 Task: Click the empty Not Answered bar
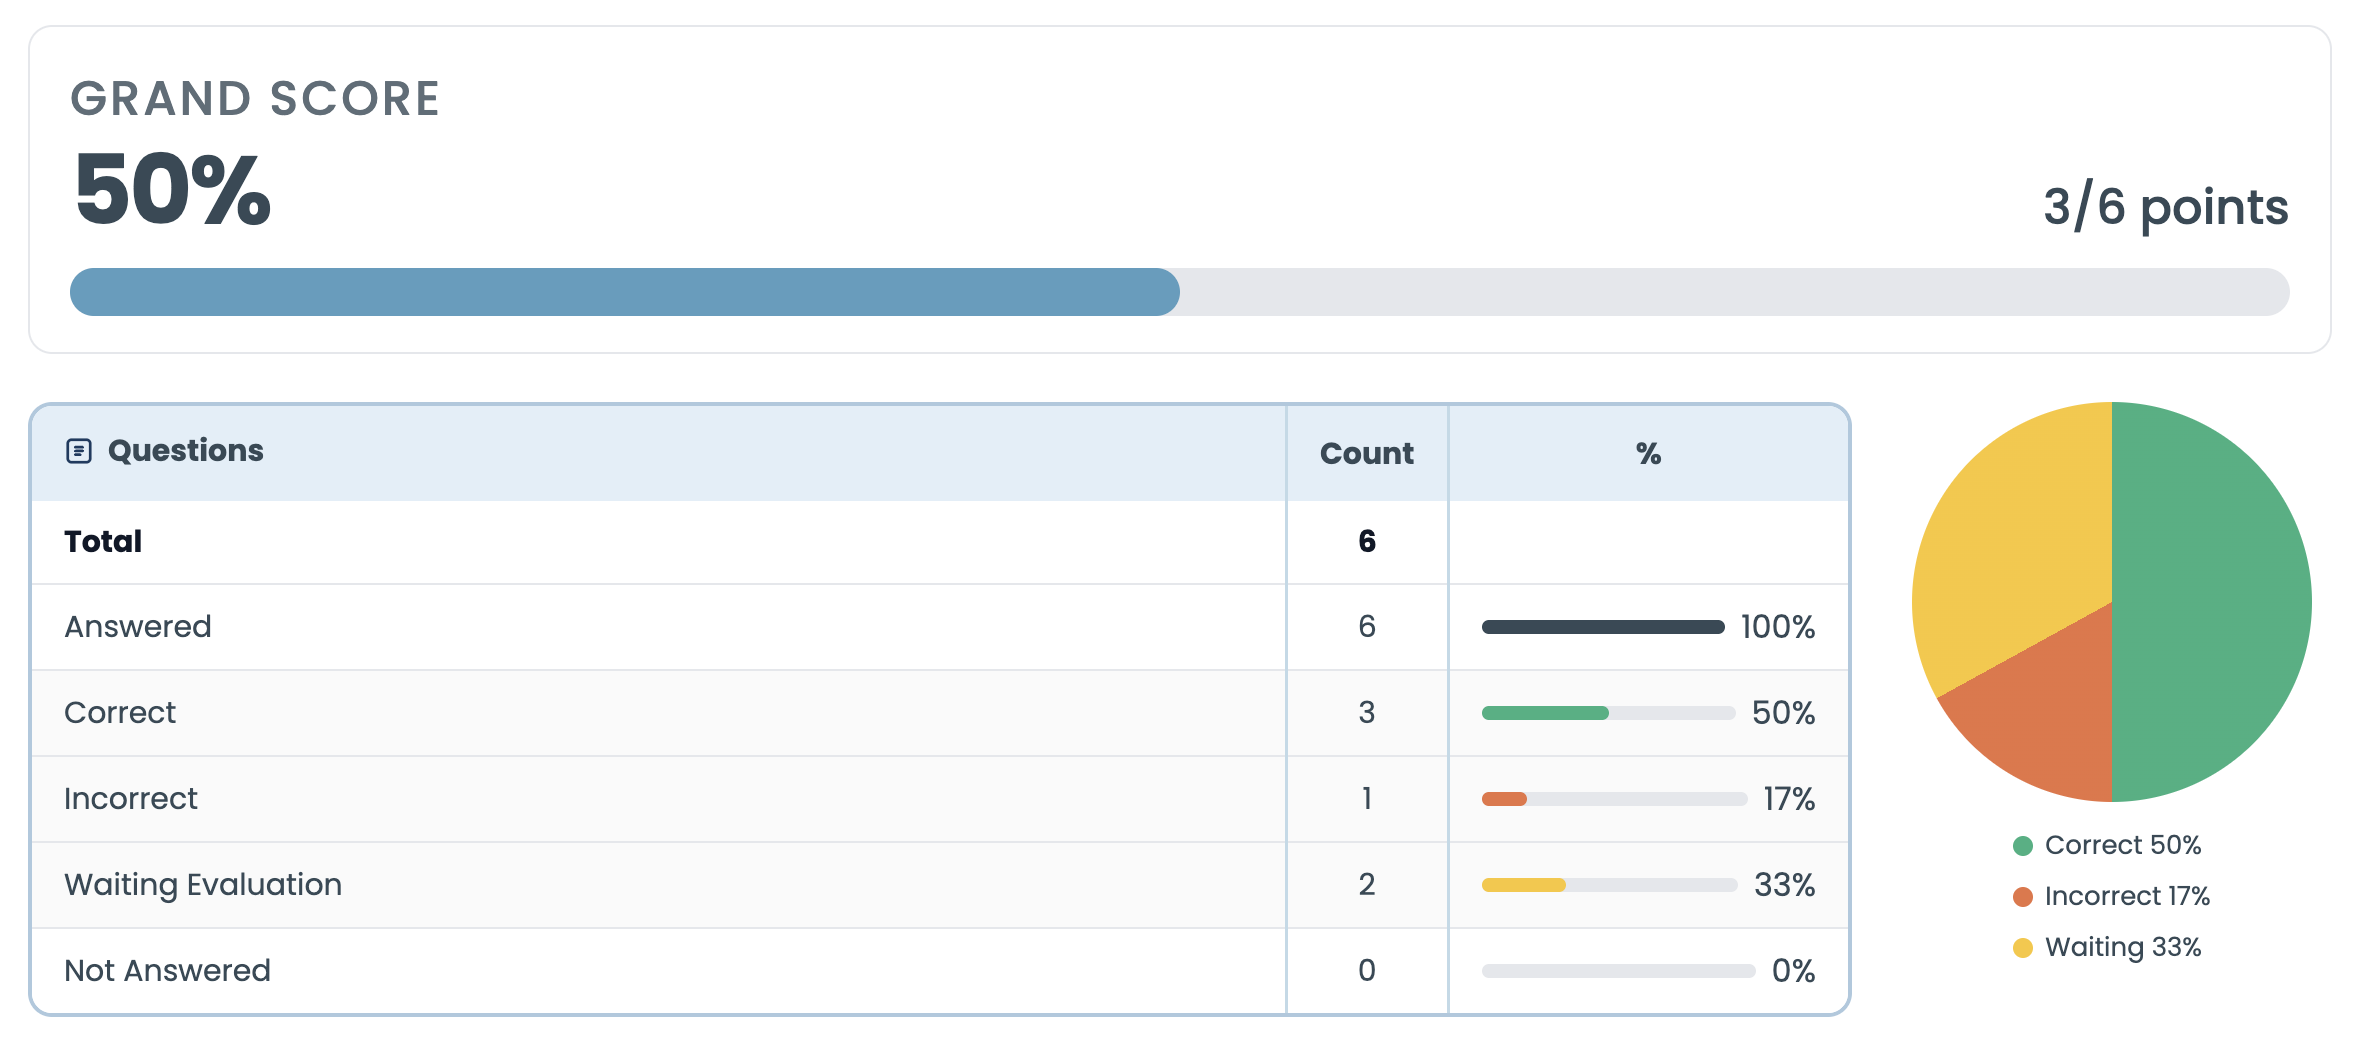(x=1618, y=971)
